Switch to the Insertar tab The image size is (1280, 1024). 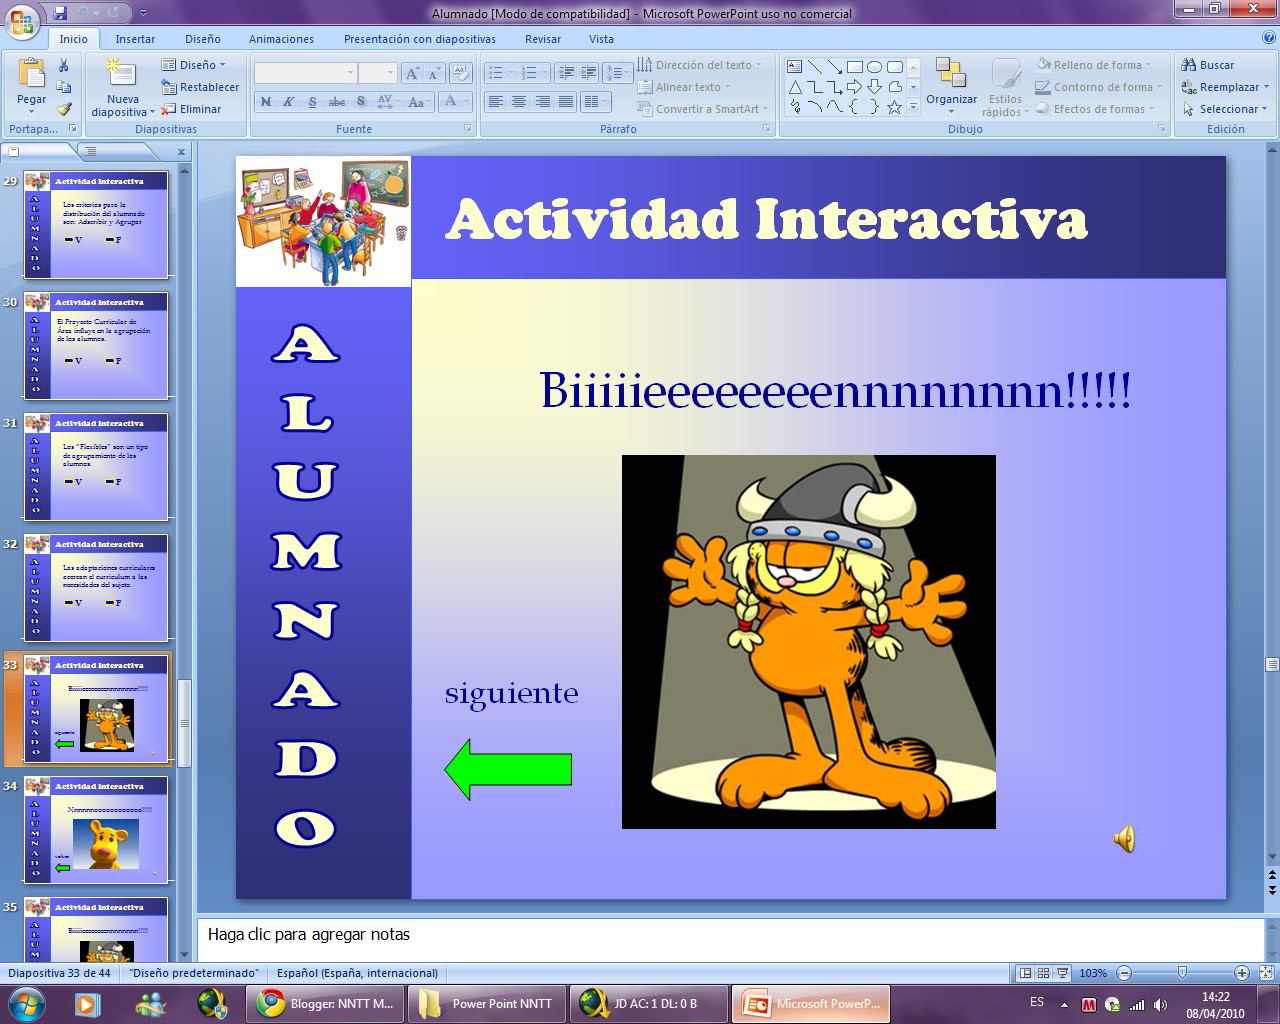click(x=135, y=39)
